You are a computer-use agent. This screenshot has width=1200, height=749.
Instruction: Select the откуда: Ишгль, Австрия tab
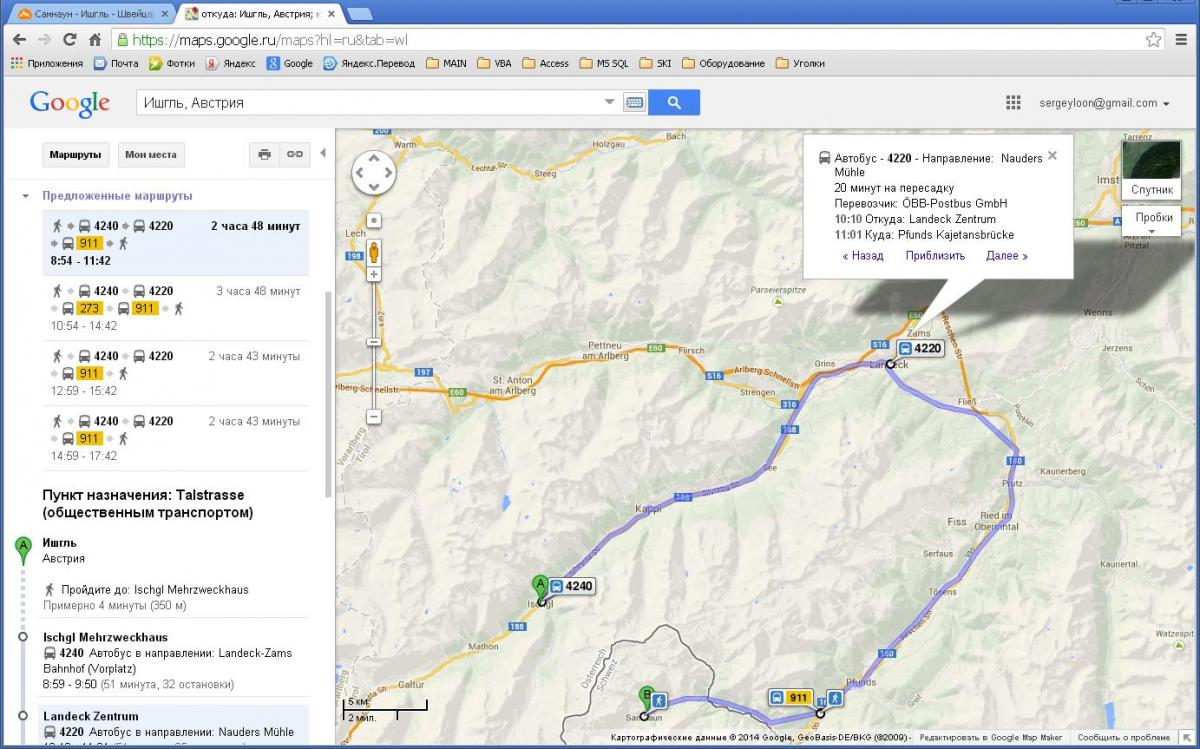[x=259, y=14]
